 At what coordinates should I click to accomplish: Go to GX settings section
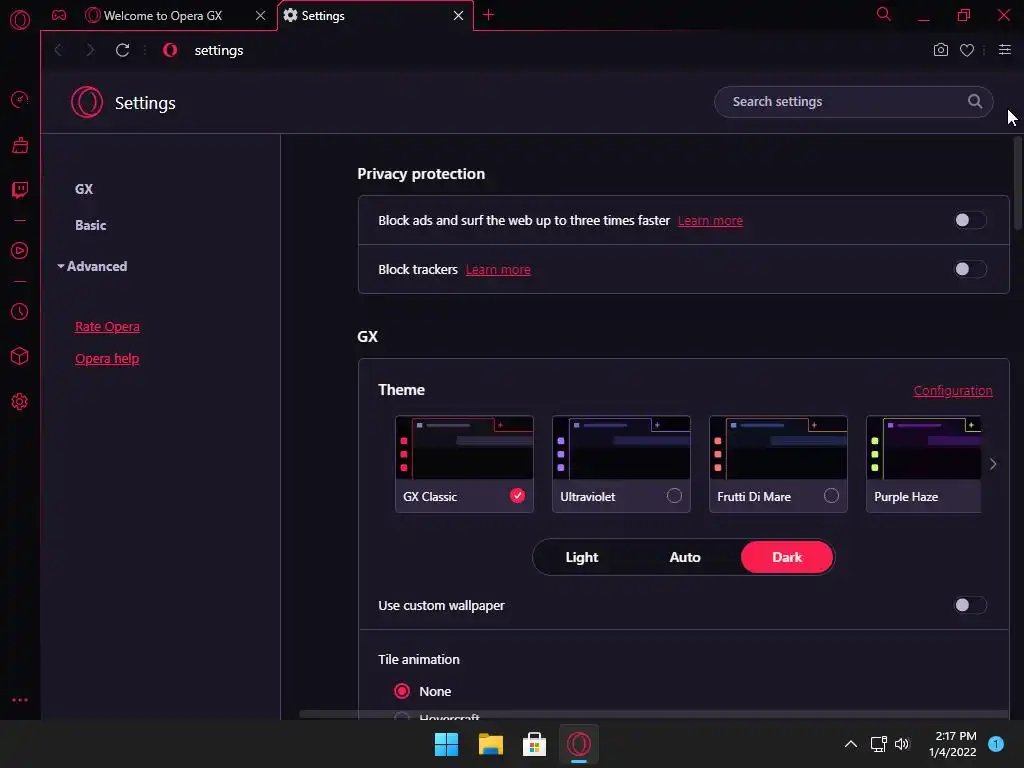pyautogui.click(x=84, y=189)
